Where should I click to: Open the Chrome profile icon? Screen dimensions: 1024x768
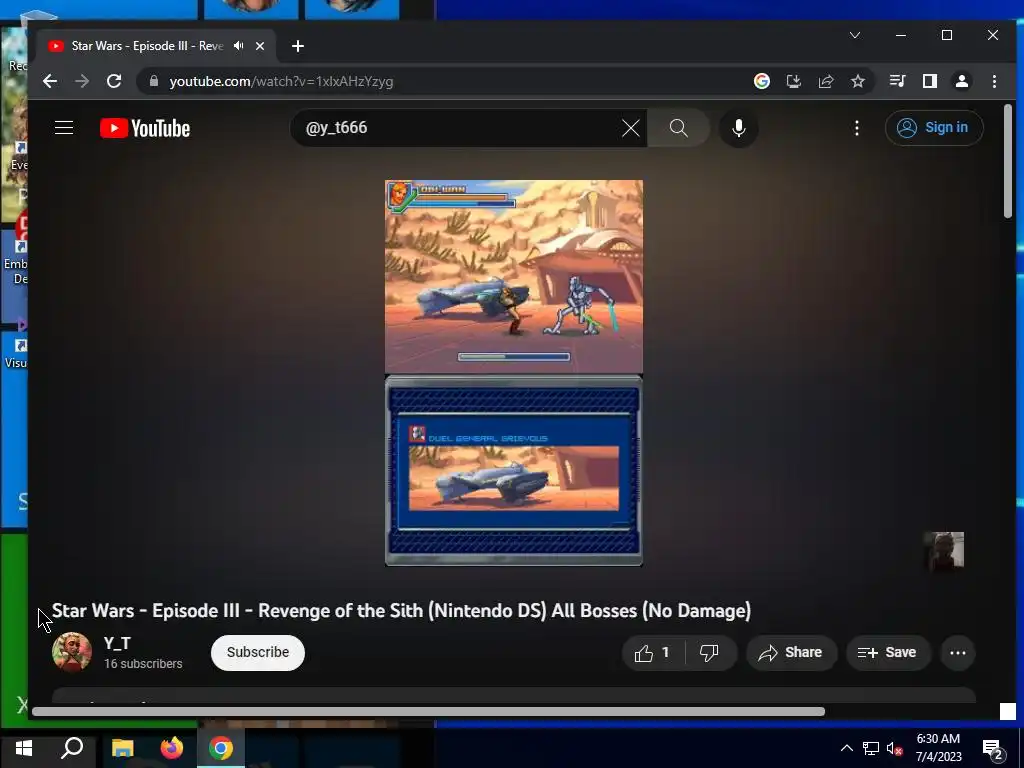961,81
